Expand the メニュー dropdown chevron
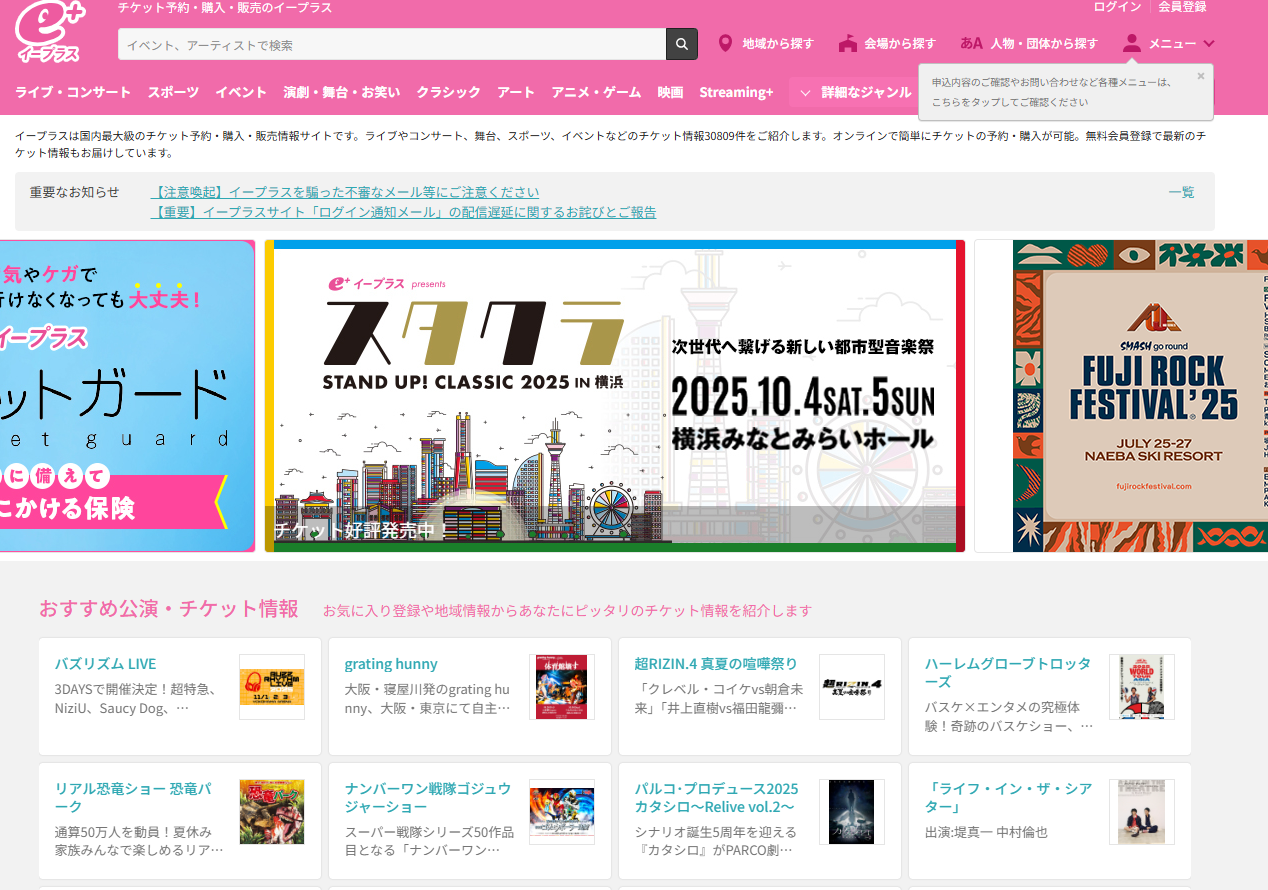The height and width of the screenshot is (890, 1268). tap(1209, 44)
